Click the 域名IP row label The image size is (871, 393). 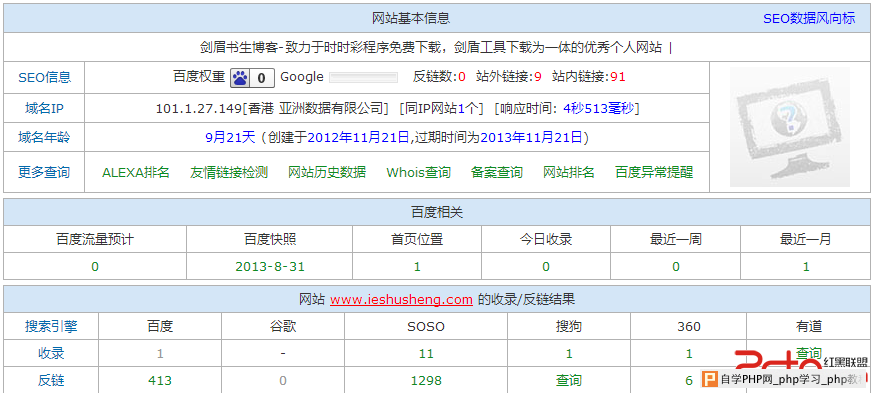pos(44,108)
